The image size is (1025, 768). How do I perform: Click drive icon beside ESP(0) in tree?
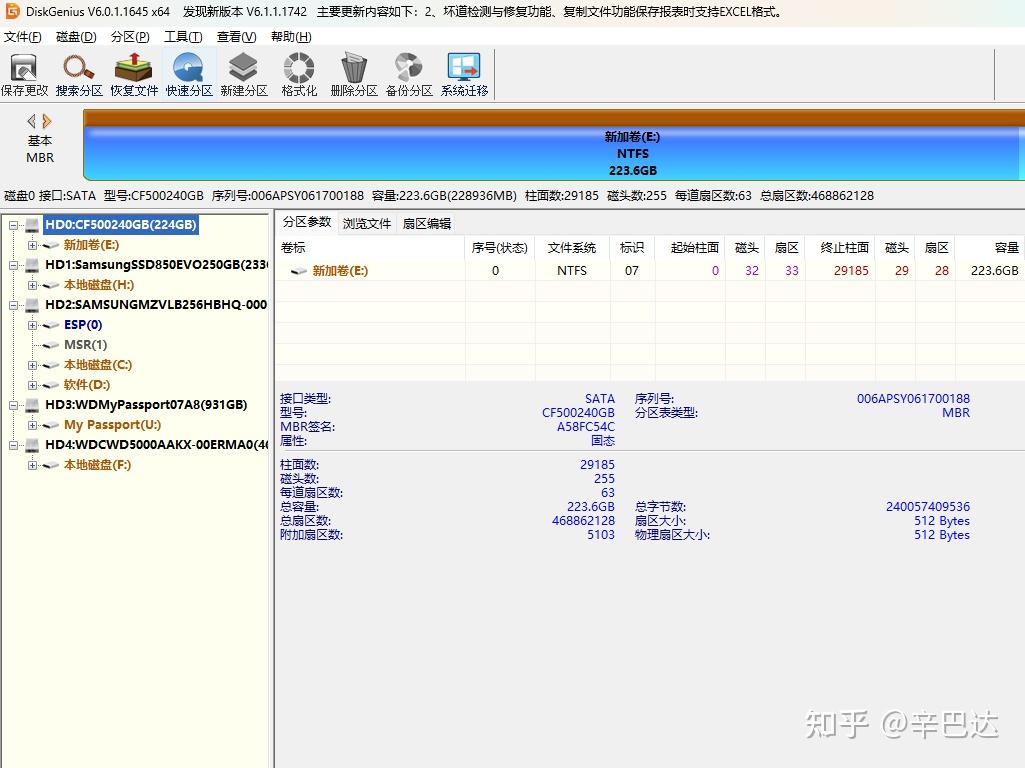[x=51, y=325]
